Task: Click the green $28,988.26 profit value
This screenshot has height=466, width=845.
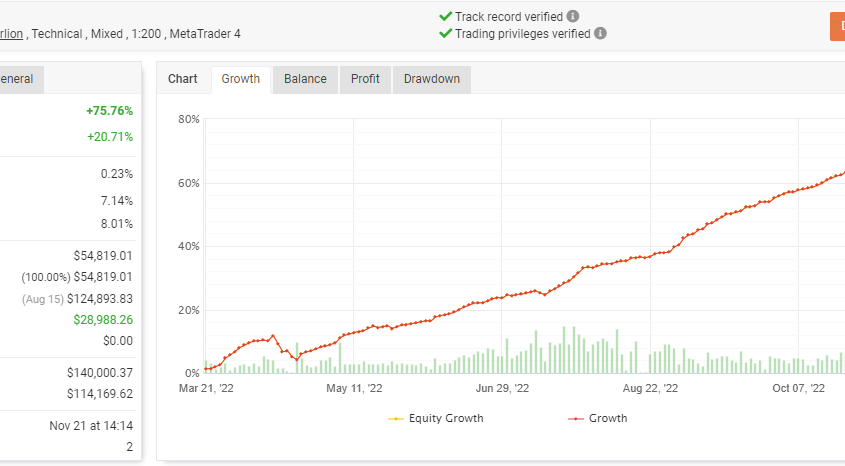Action: tap(103, 320)
